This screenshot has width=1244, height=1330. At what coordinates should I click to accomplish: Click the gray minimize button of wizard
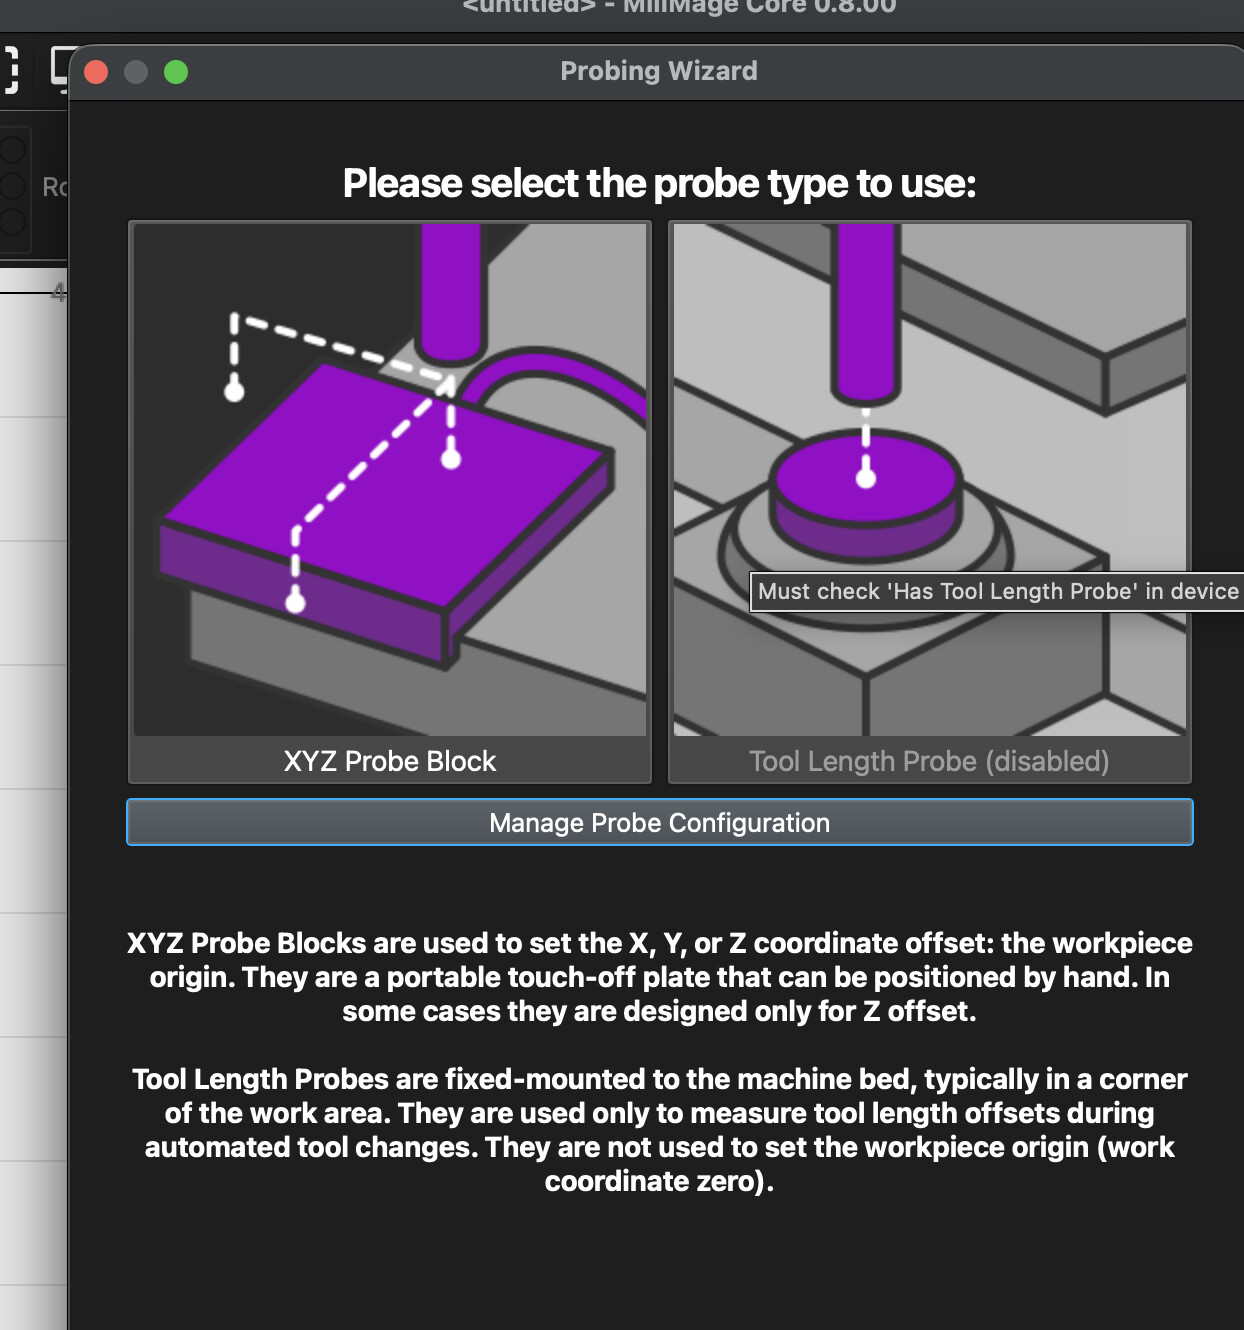[136, 72]
